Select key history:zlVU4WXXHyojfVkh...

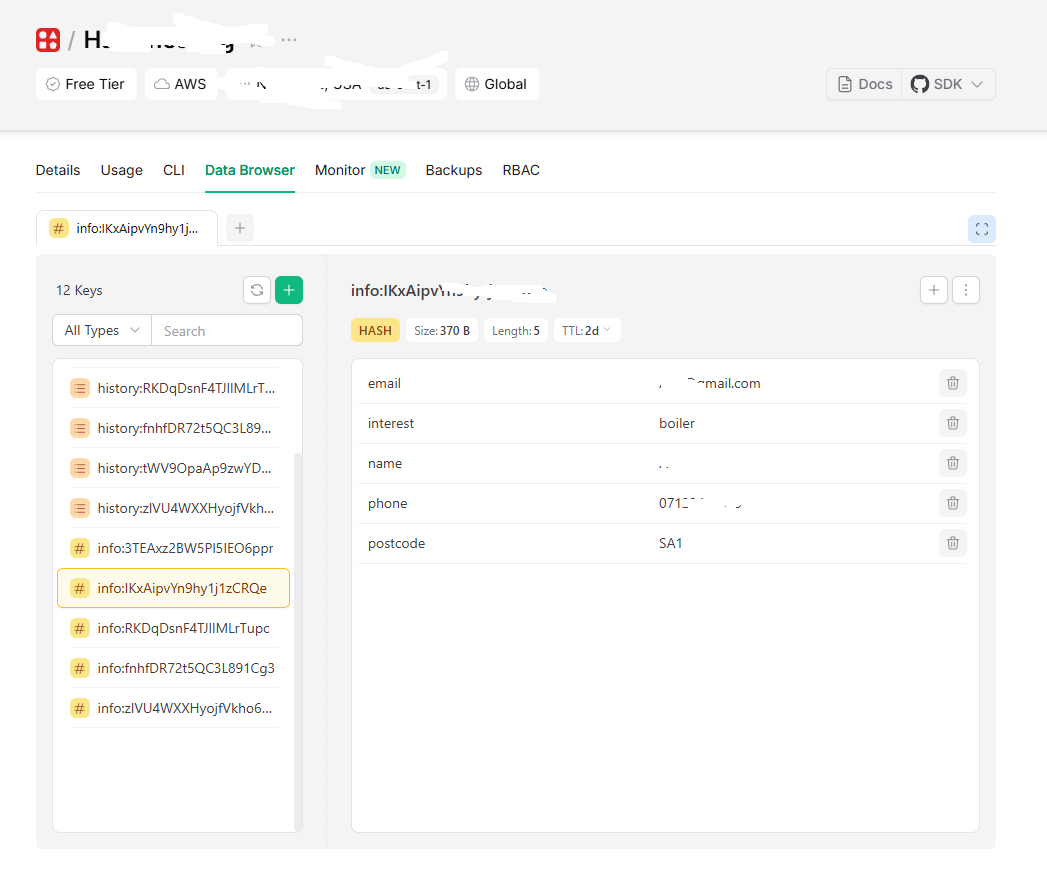(173, 508)
